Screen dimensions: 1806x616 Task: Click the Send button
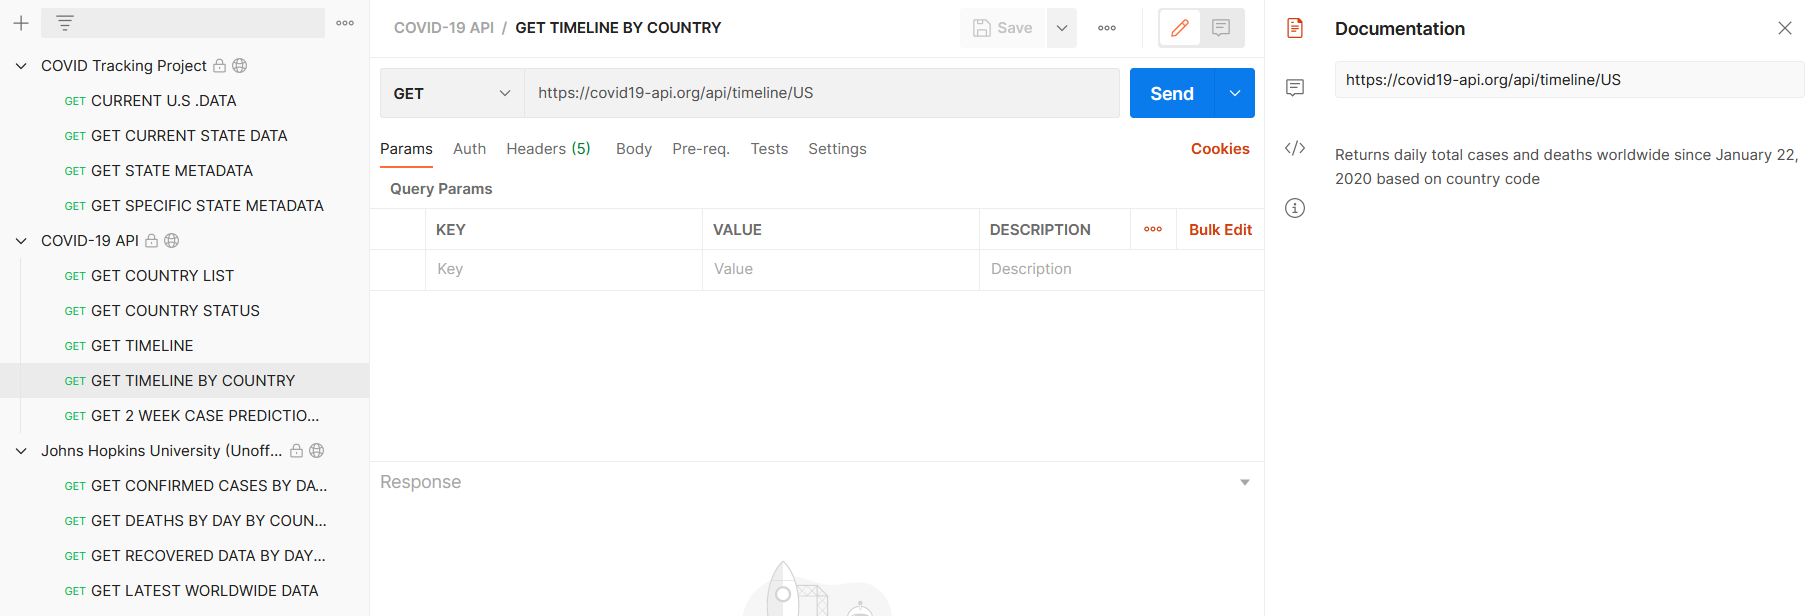(1172, 93)
